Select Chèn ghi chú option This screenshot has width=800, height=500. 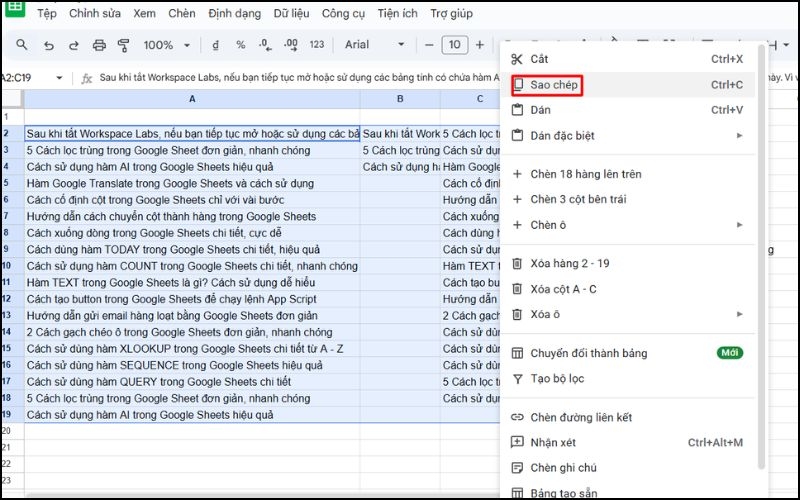627,467
